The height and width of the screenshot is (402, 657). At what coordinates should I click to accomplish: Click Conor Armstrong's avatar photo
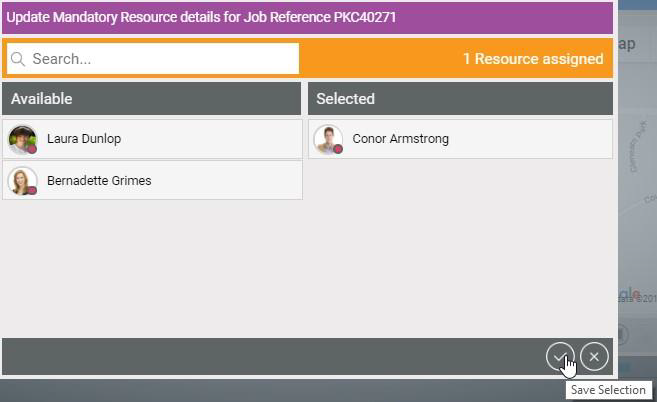click(x=328, y=140)
